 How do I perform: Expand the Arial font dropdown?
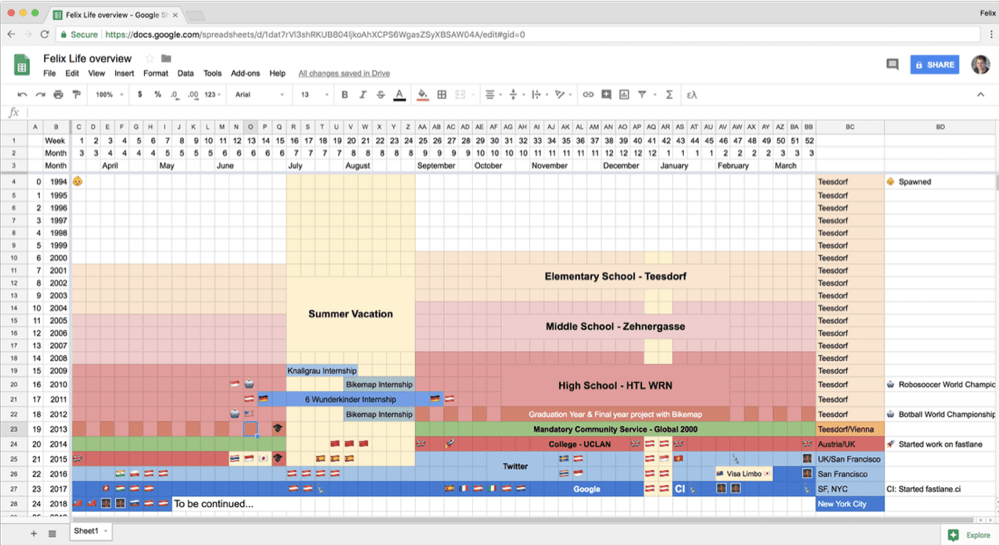click(258, 95)
